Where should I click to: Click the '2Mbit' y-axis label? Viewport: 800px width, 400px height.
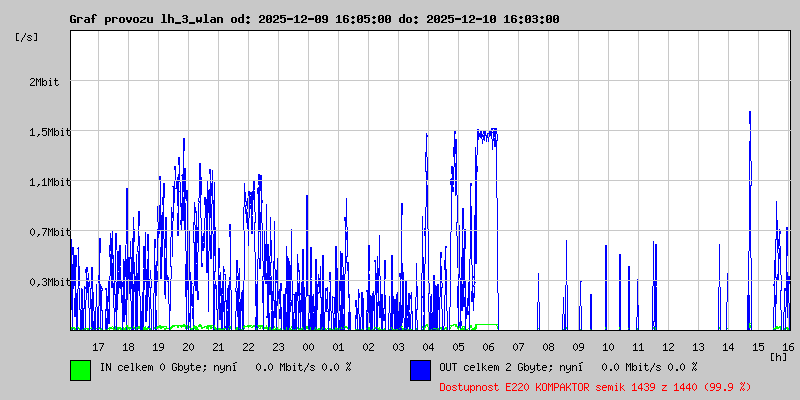click(x=44, y=82)
